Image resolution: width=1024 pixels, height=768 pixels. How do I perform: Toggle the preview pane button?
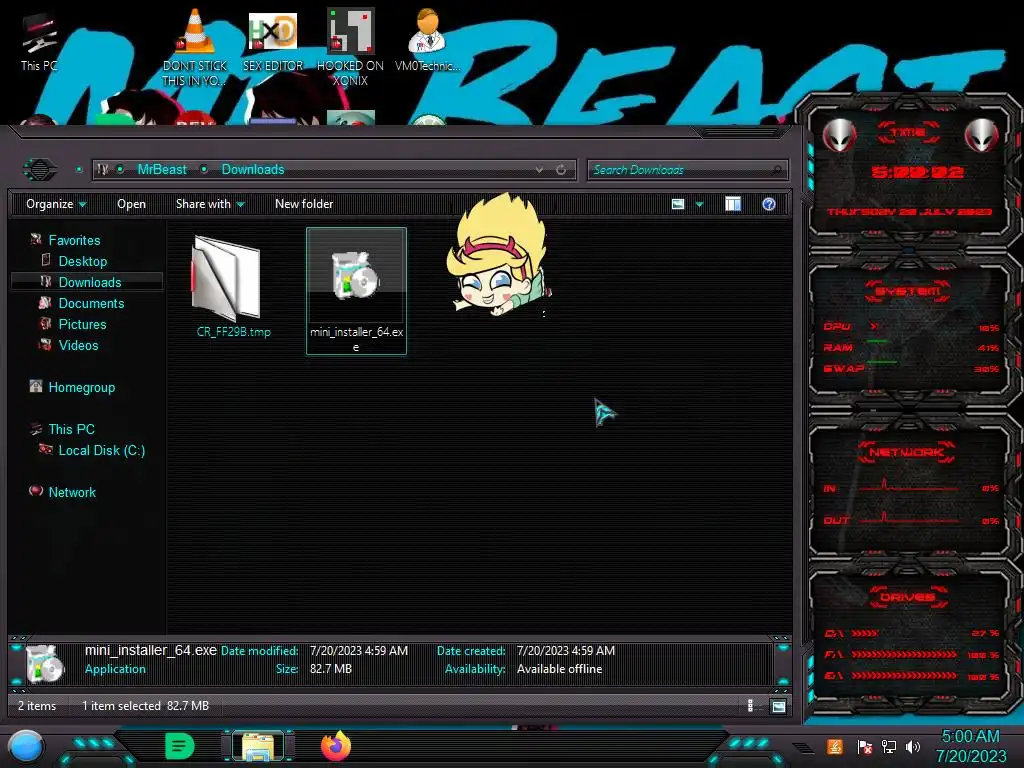point(733,204)
